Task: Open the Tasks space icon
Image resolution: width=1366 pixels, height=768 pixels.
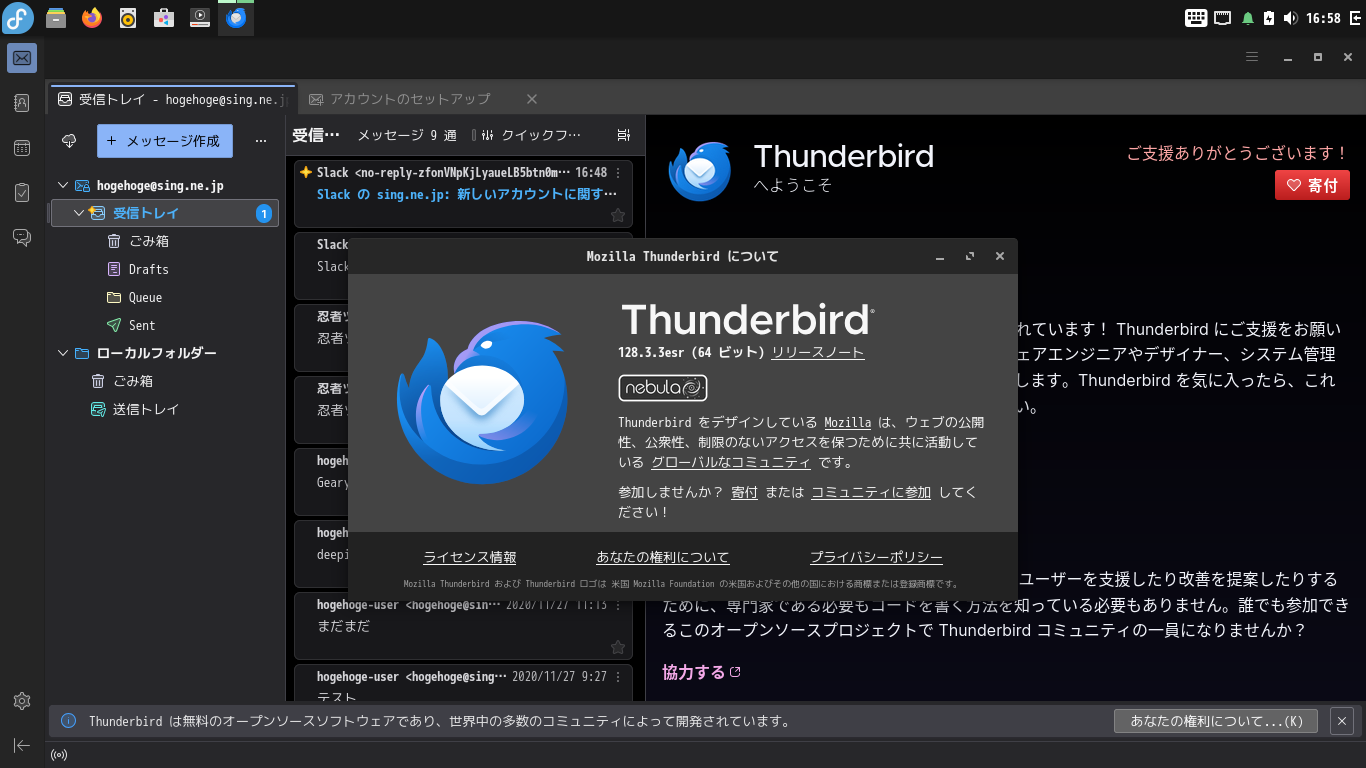Action: click(x=22, y=193)
